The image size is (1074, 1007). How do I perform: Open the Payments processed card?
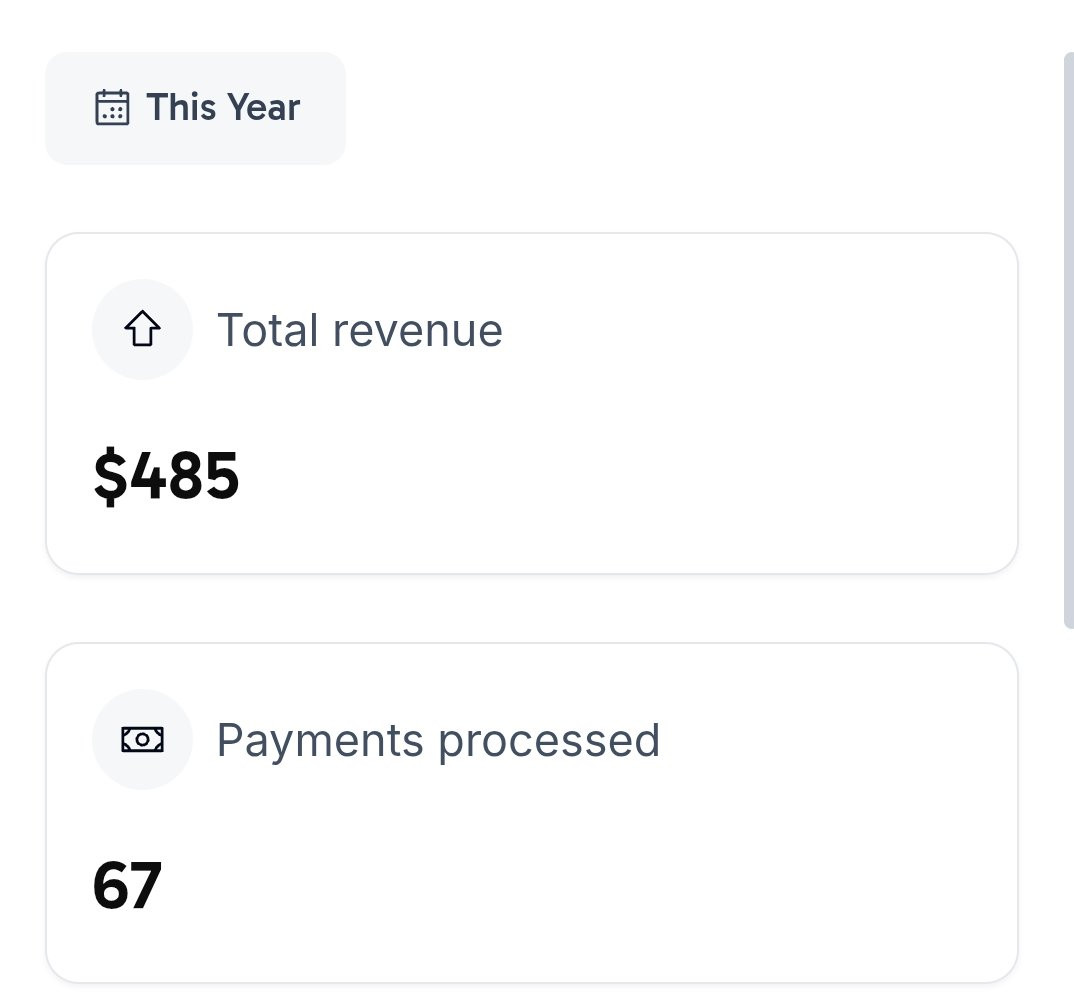pos(531,813)
